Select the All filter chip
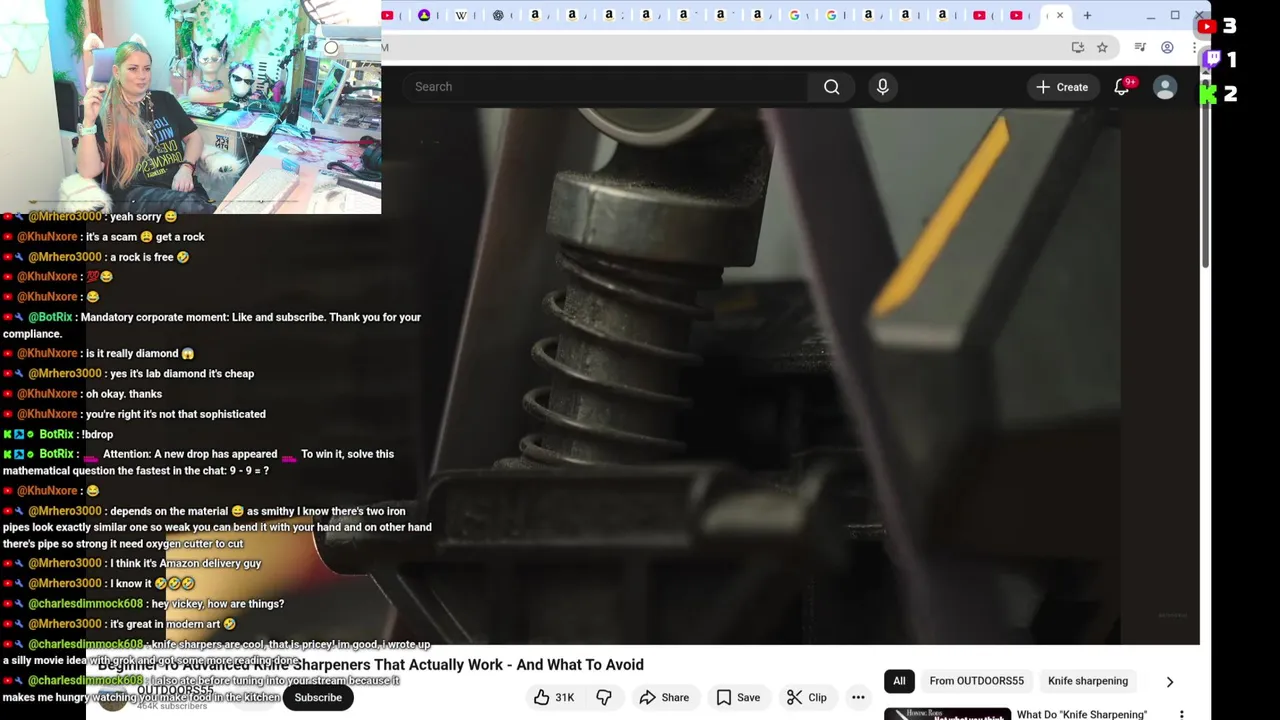 [899, 681]
